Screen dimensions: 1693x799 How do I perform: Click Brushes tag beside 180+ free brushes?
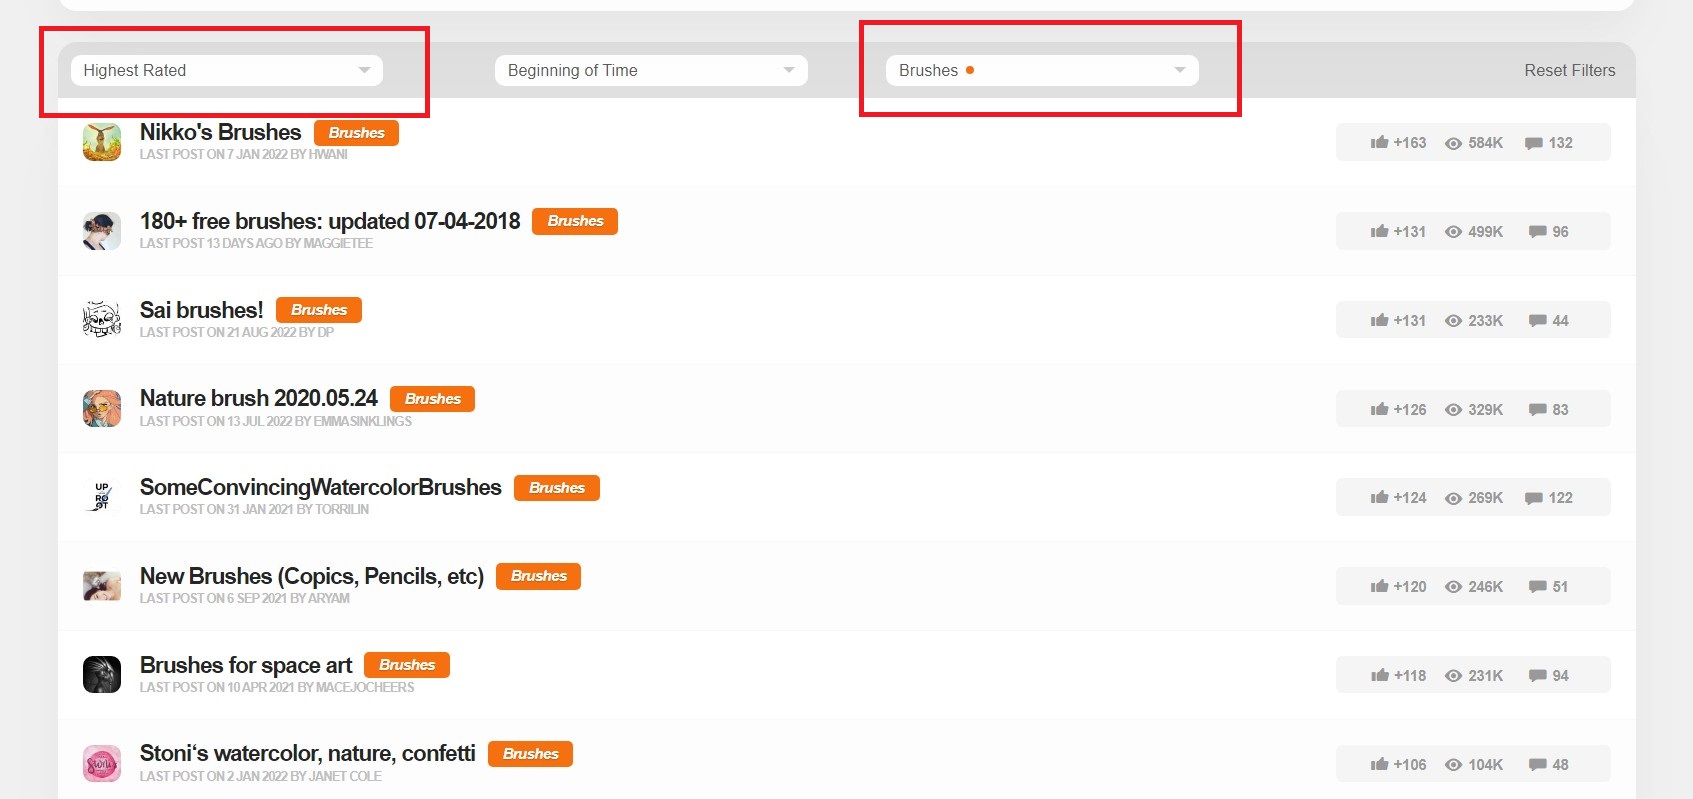(575, 221)
